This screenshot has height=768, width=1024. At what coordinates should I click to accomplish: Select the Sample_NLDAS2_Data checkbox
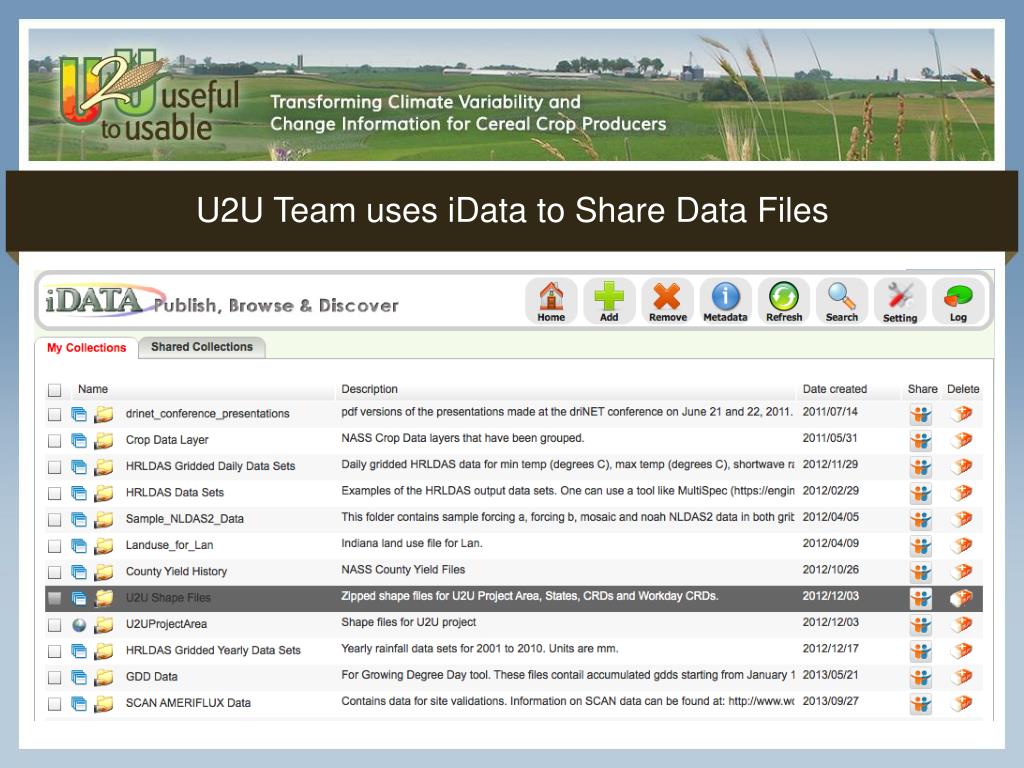pos(54,519)
